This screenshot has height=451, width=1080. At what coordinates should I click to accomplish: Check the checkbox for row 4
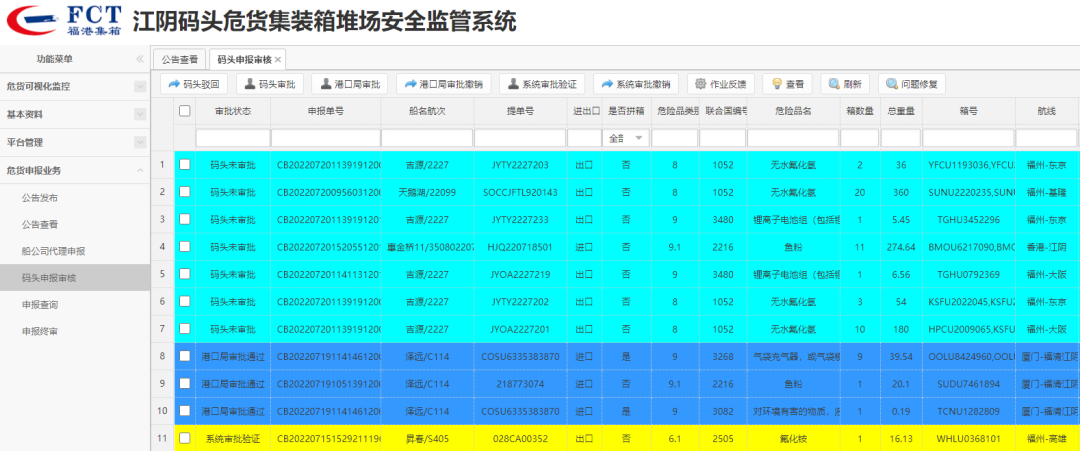(x=185, y=247)
